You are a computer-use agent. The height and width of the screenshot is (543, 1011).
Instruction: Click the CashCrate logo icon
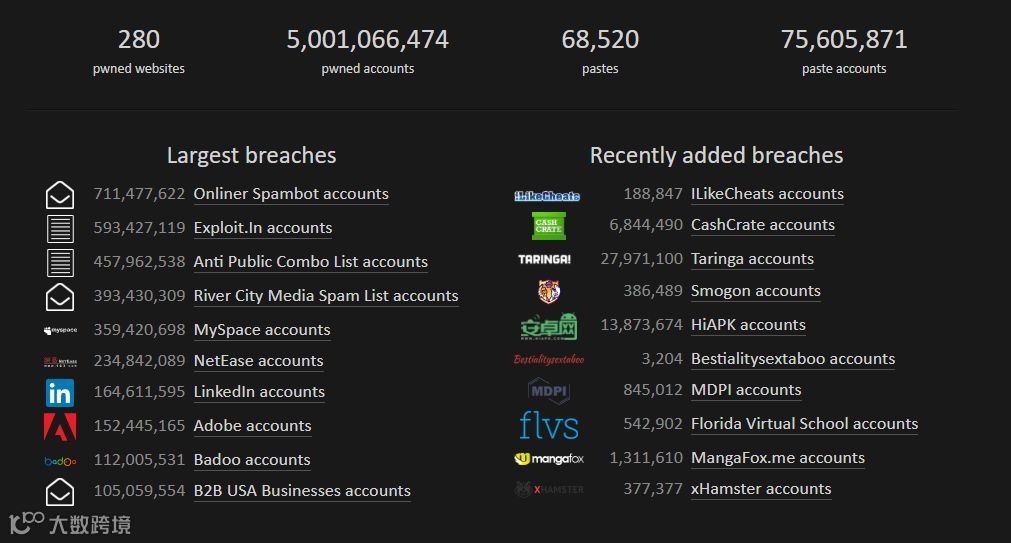(x=548, y=226)
